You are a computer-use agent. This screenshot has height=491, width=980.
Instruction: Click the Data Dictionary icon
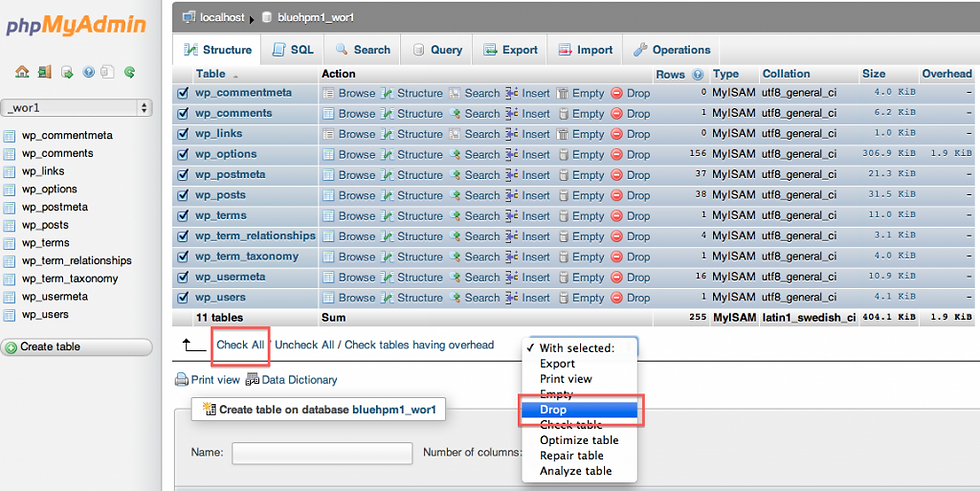coord(252,379)
